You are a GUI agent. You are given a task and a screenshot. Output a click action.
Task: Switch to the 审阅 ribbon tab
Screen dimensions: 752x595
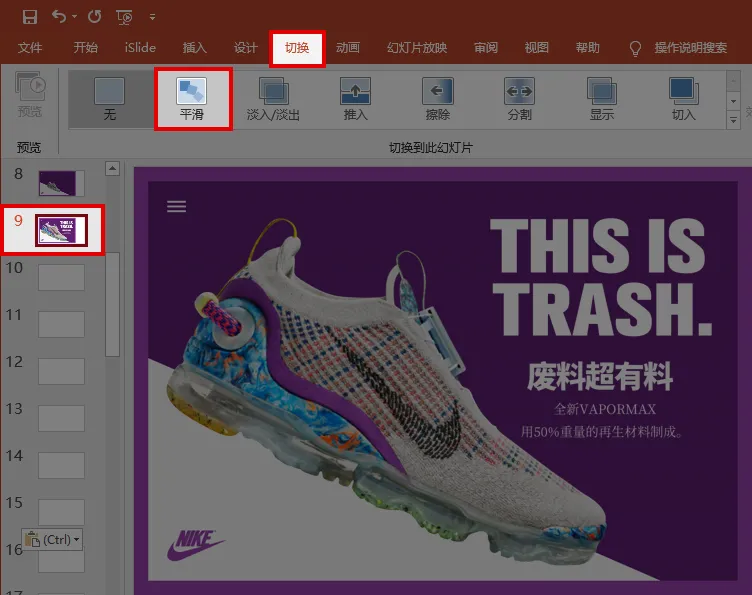[486, 47]
